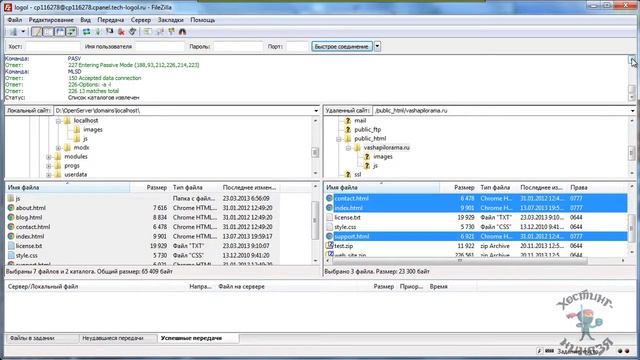Viewport: 640px width, 360px height.
Task: Select the ssl remote folder
Action: pyautogui.click(x=358, y=174)
